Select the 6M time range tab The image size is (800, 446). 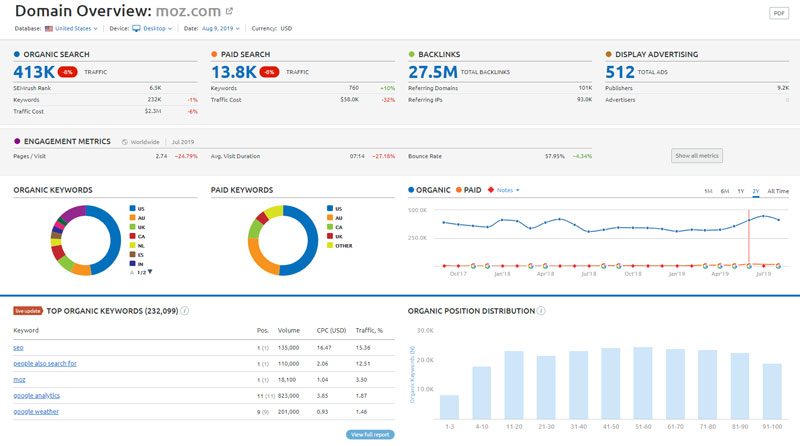[x=724, y=191]
